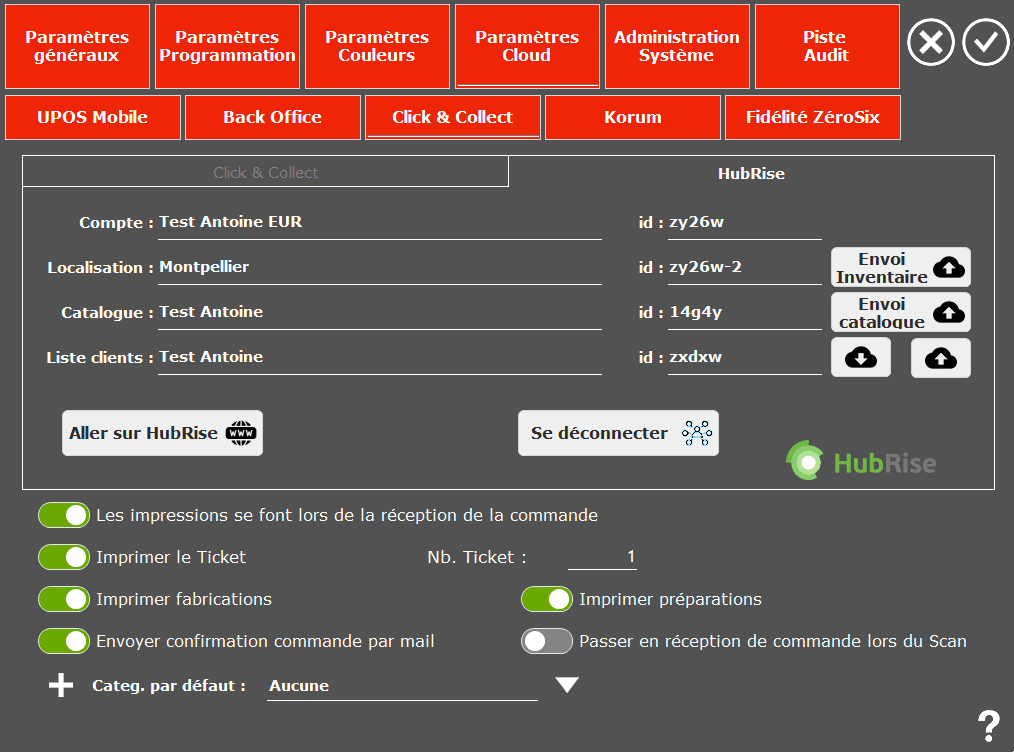The height and width of the screenshot is (752, 1014).
Task: Disable Imprimer fabrications switch
Action: coord(63,599)
